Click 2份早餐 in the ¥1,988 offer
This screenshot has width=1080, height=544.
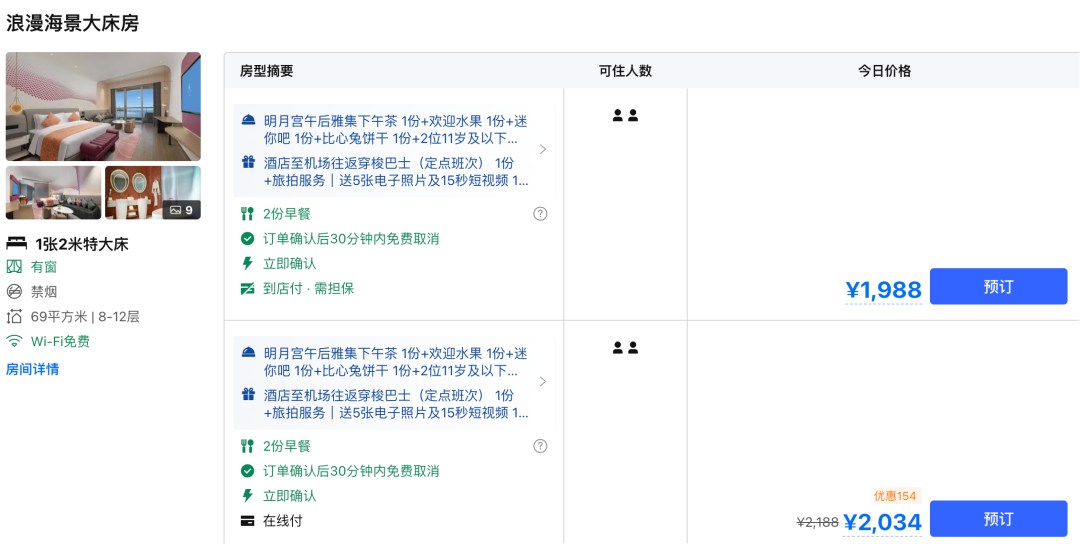tap(287, 214)
